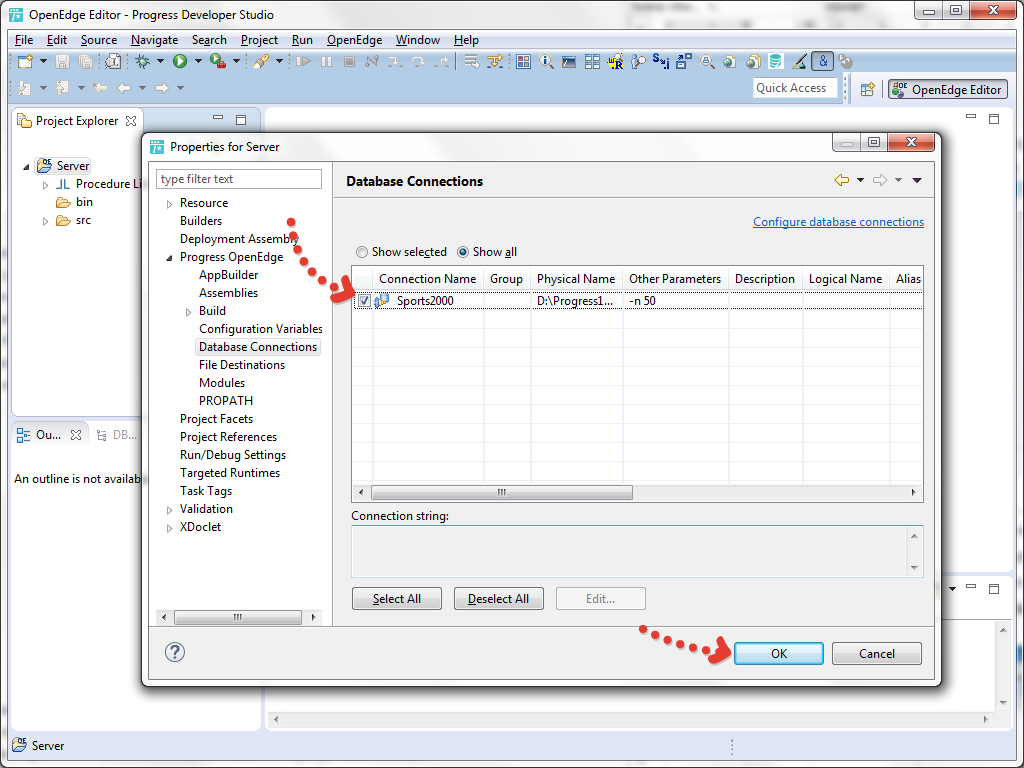Open the Navigate menu
The width and height of the screenshot is (1024, 768).
click(x=154, y=40)
